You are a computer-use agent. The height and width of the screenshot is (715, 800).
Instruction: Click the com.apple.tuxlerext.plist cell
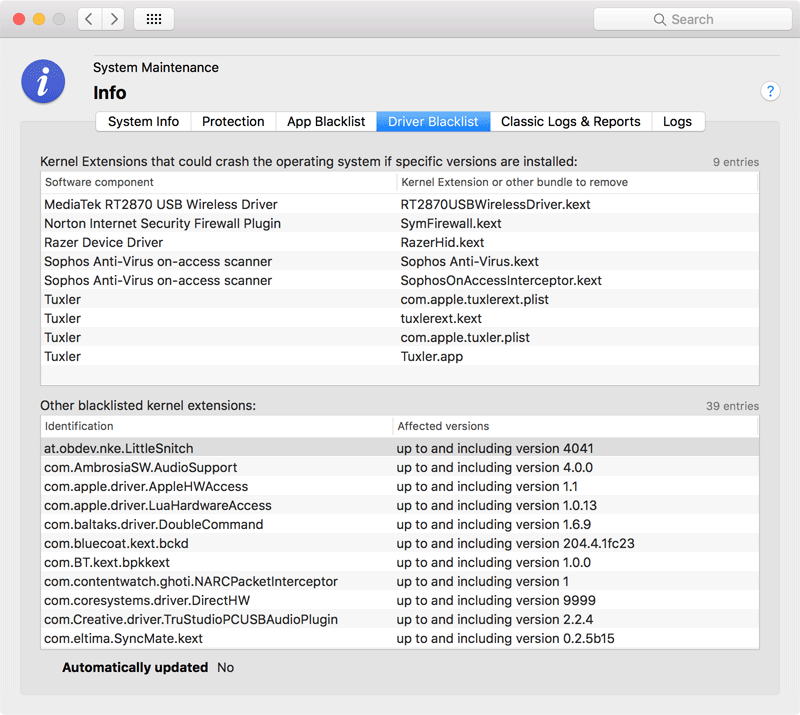click(474, 300)
